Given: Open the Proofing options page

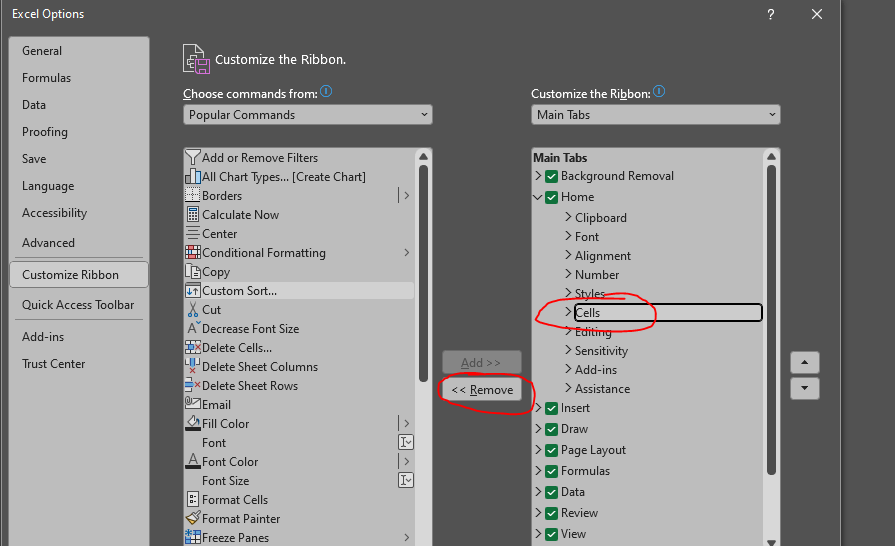Looking at the screenshot, I should [x=45, y=132].
